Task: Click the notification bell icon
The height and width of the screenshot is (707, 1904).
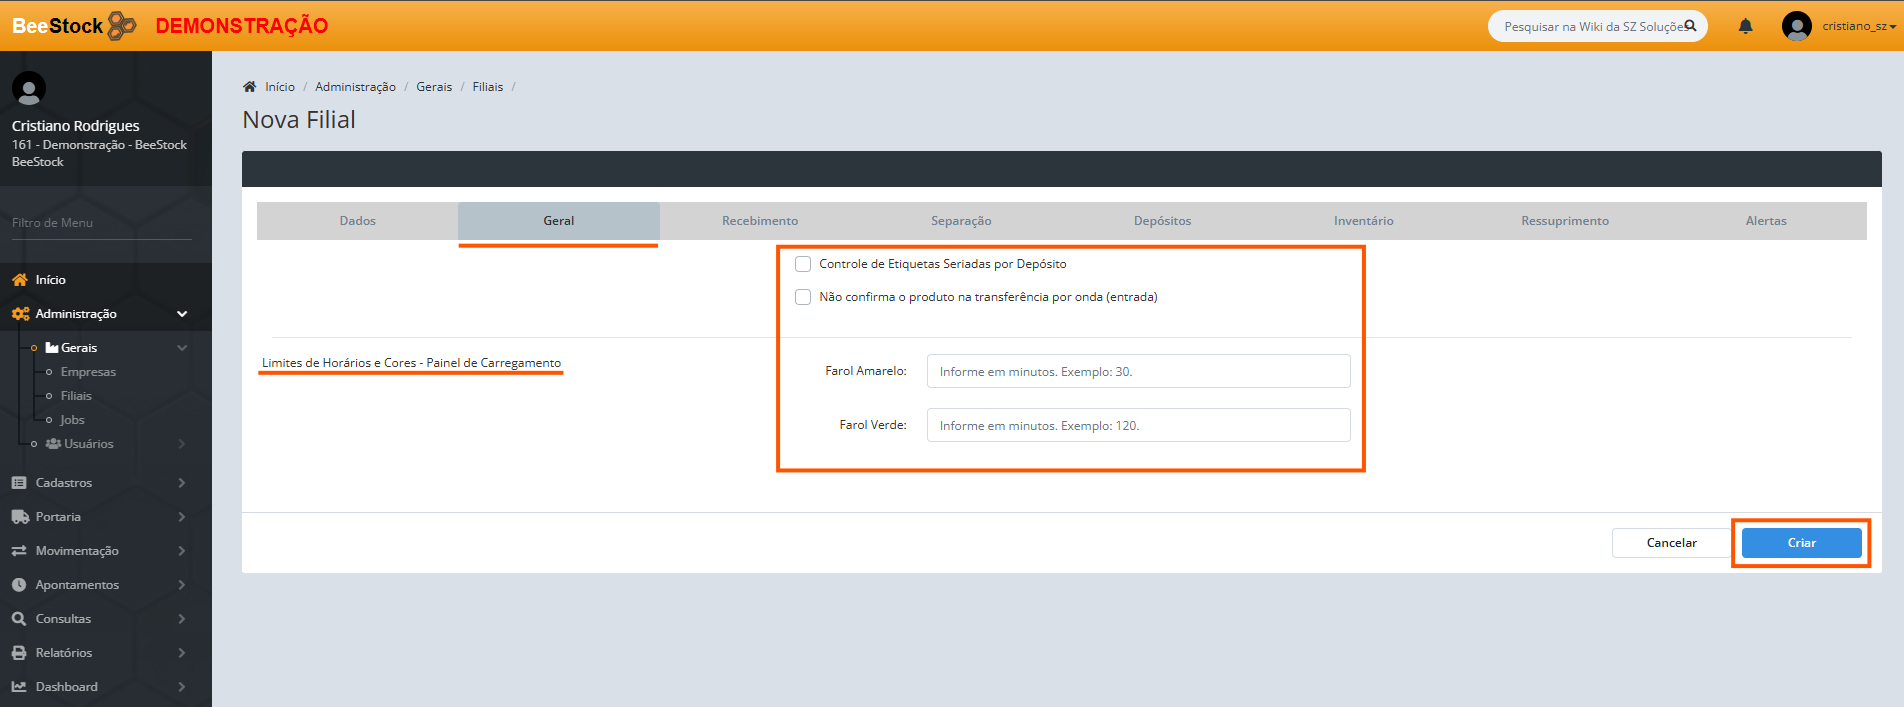Action: pyautogui.click(x=1745, y=26)
